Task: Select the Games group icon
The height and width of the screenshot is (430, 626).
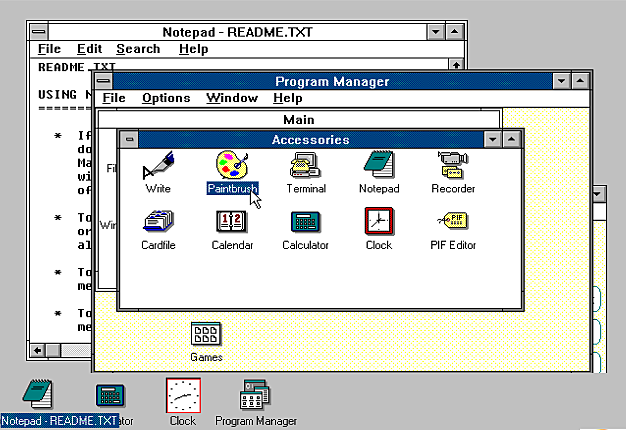Action: click(x=206, y=334)
